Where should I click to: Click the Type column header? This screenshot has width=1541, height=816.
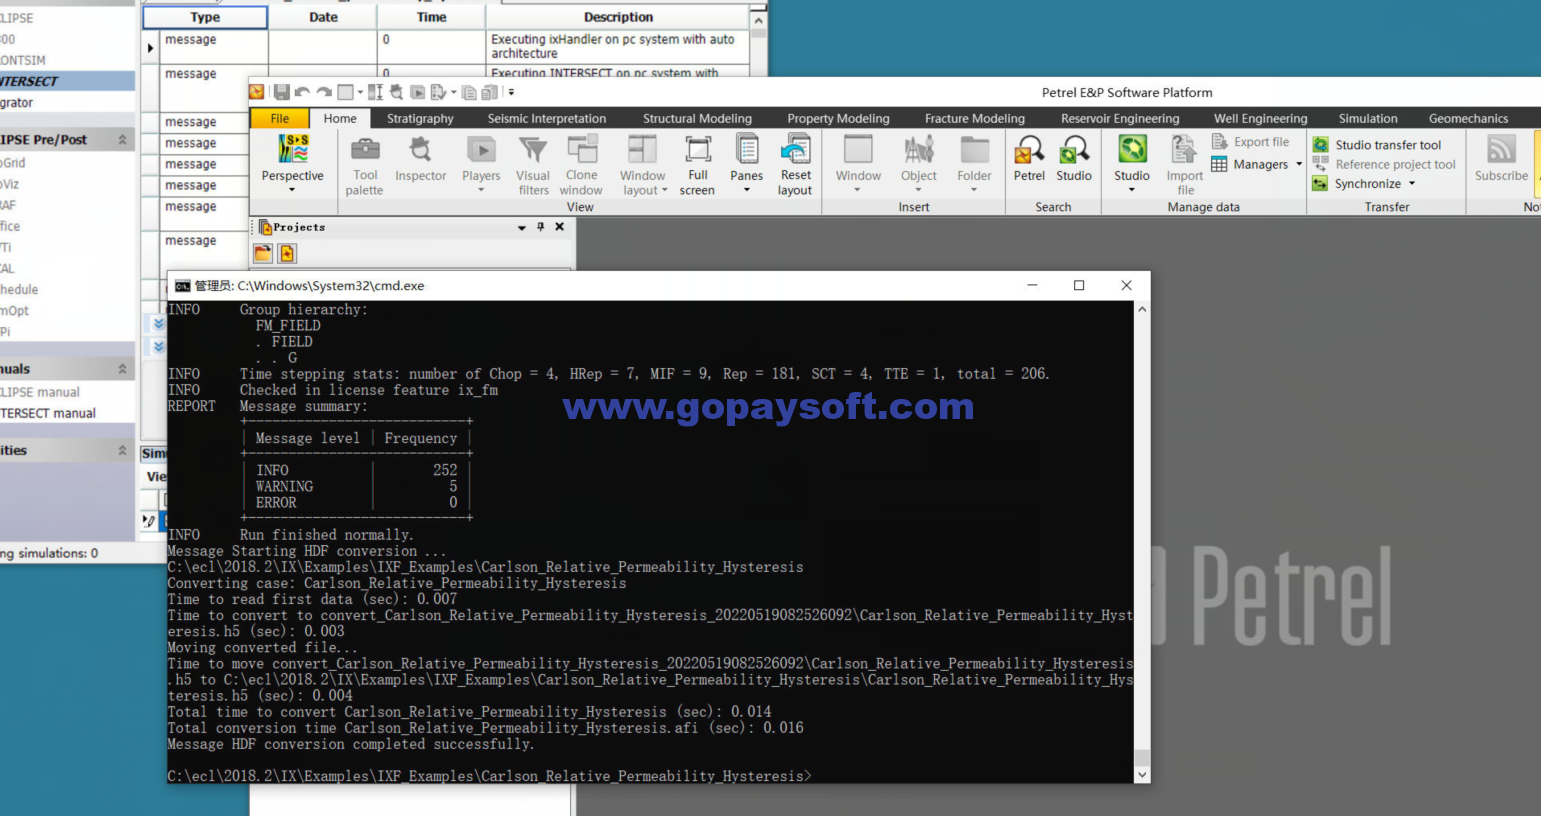click(x=205, y=17)
